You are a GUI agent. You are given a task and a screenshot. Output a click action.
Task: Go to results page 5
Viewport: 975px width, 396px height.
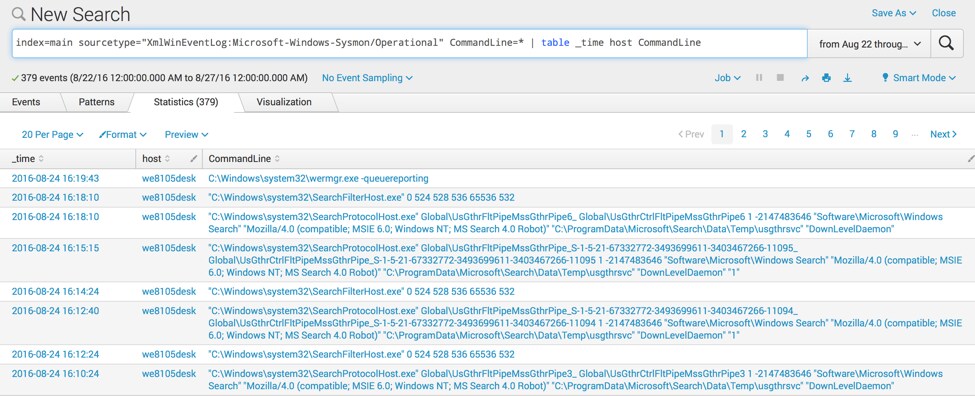pyautogui.click(x=808, y=134)
